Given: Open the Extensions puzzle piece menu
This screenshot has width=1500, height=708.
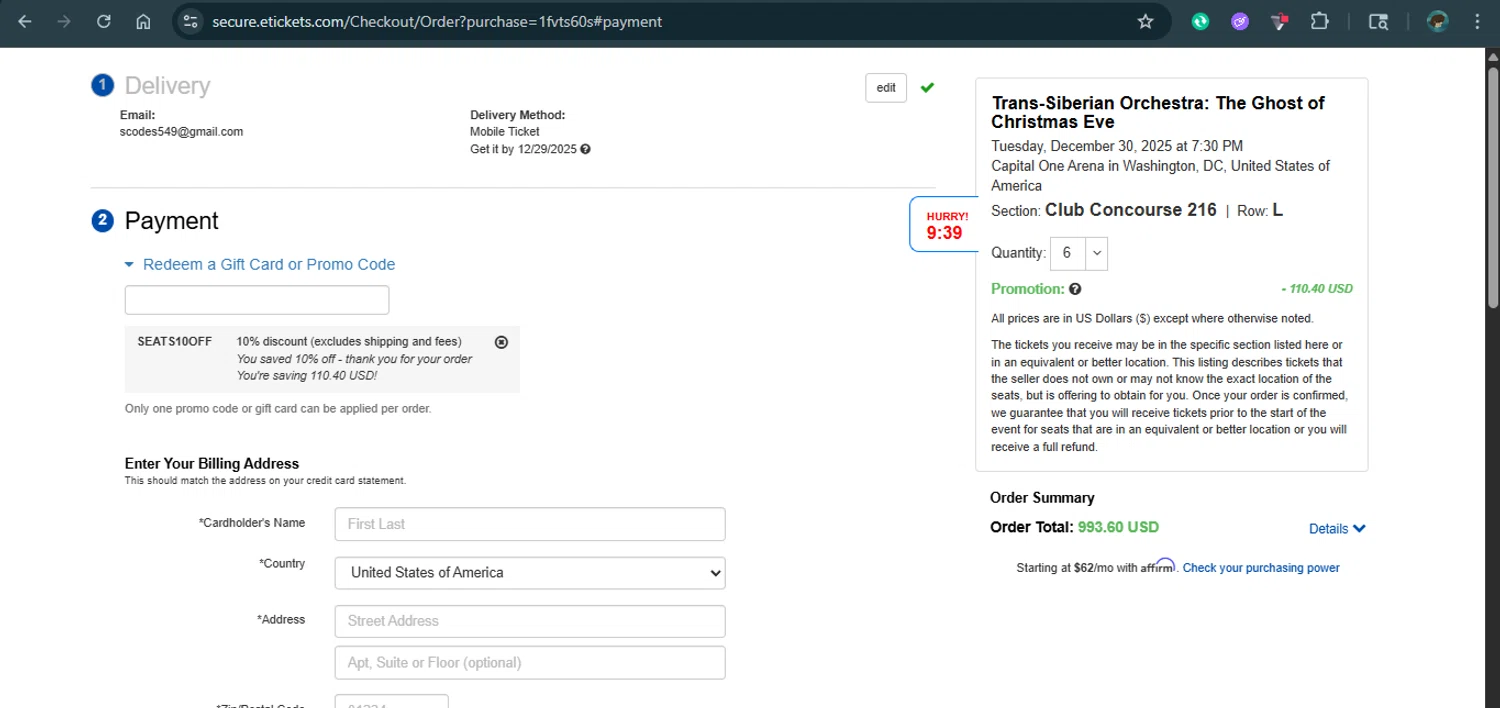Looking at the screenshot, I should (1319, 21).
